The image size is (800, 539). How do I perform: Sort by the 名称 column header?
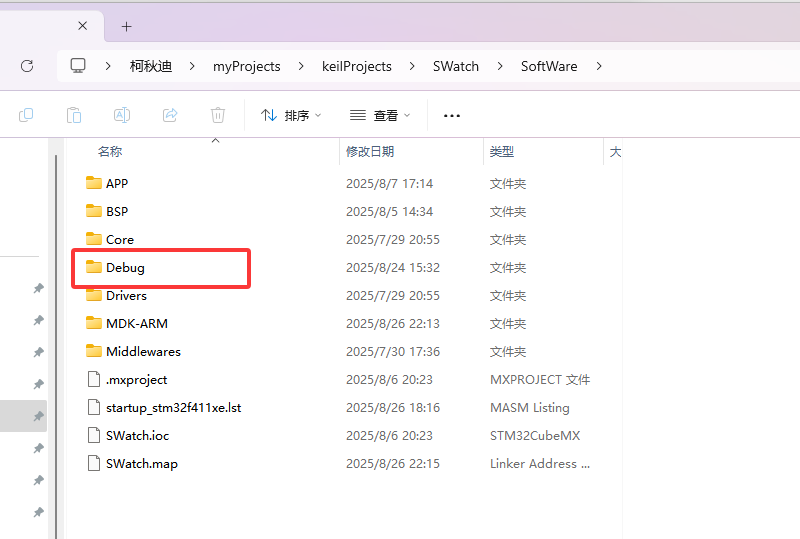pos(110,152)
